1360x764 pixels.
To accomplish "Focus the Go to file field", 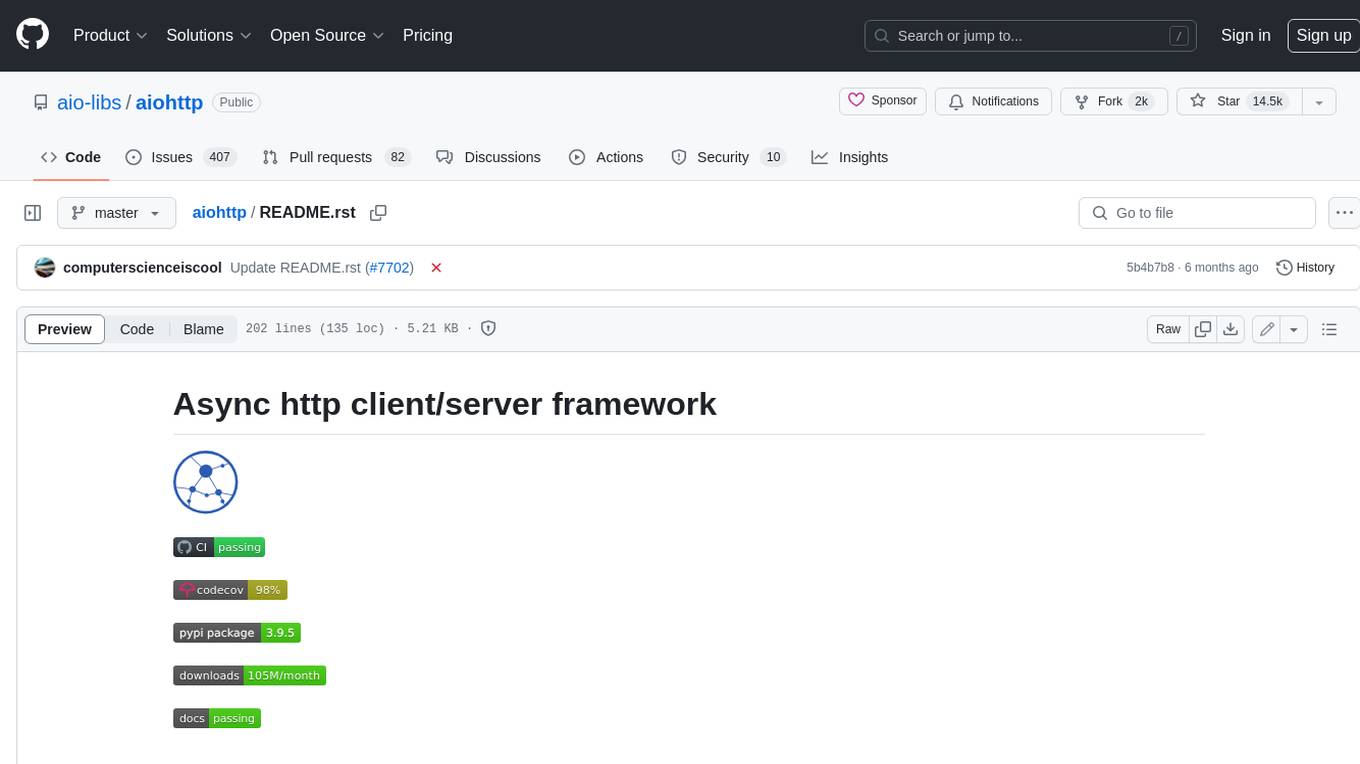I will 1197,213.
